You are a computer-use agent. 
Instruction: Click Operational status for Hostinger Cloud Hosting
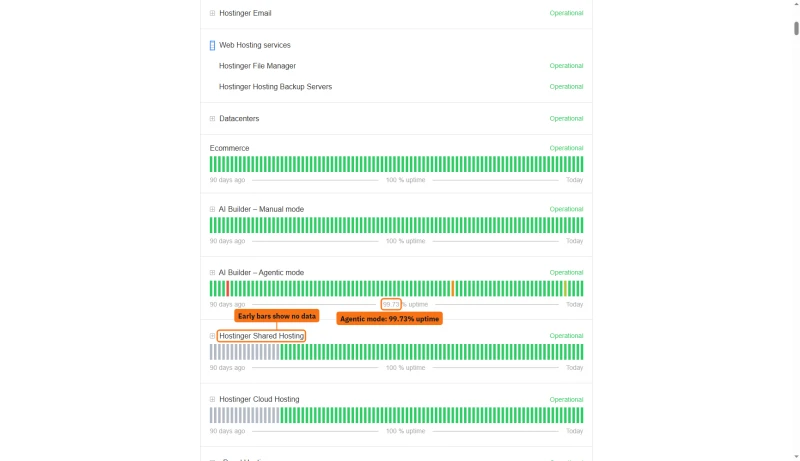pyautogui.click(x=566, y=399)
